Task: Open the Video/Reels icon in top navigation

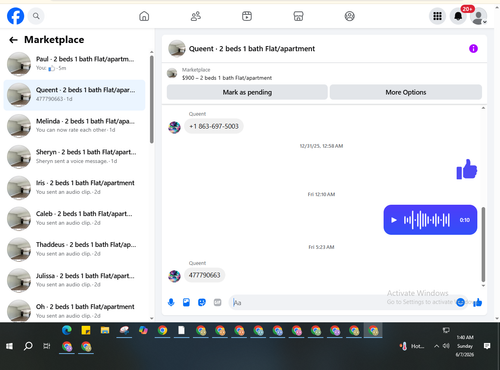Action: coord(247,16)
